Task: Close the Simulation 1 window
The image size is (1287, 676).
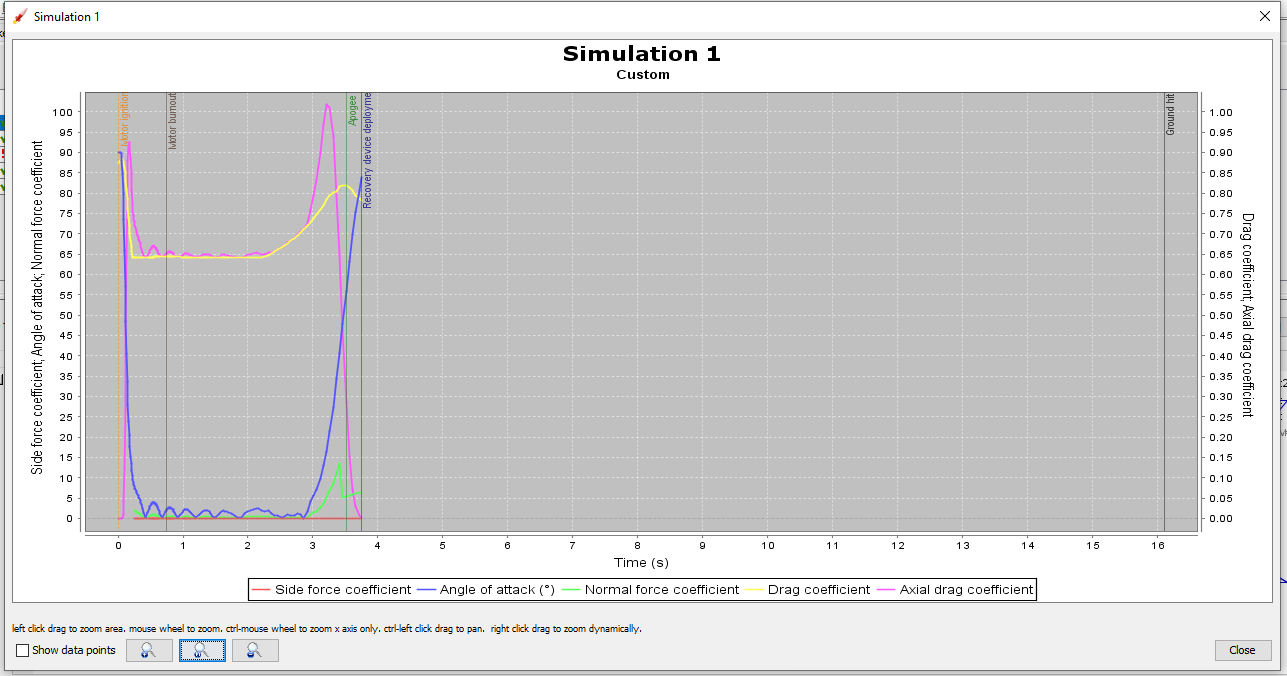Action: 1264,15
